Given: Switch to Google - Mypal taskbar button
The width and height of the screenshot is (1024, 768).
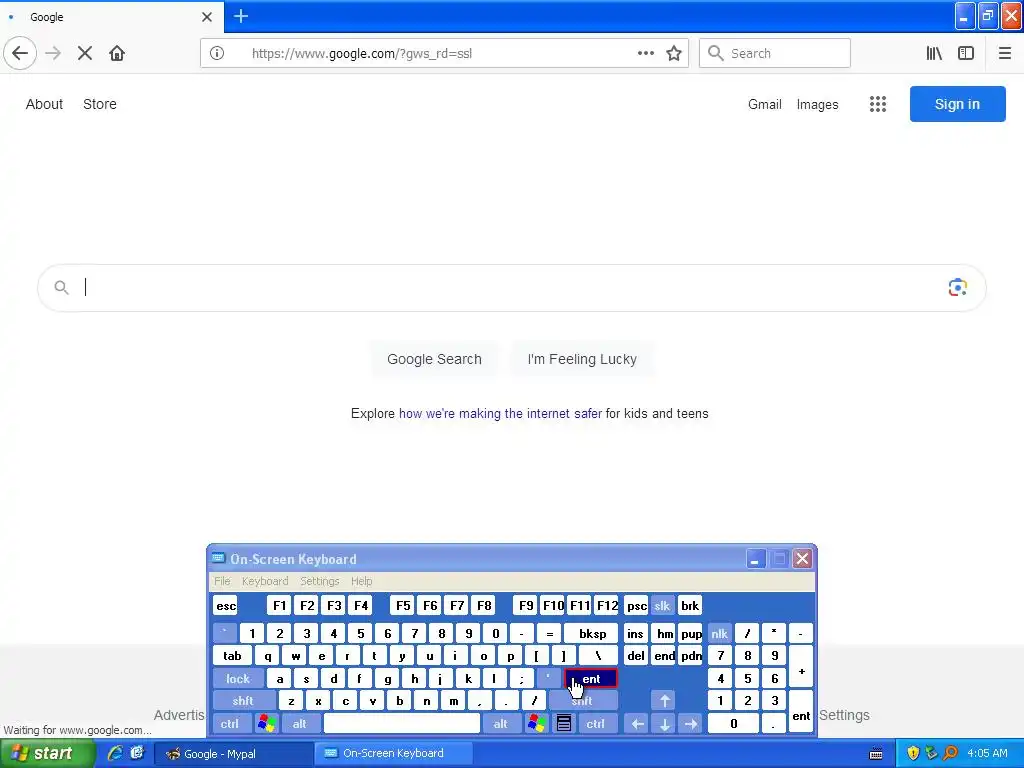Looking at the screenshot, I should (x=232, y=753).
